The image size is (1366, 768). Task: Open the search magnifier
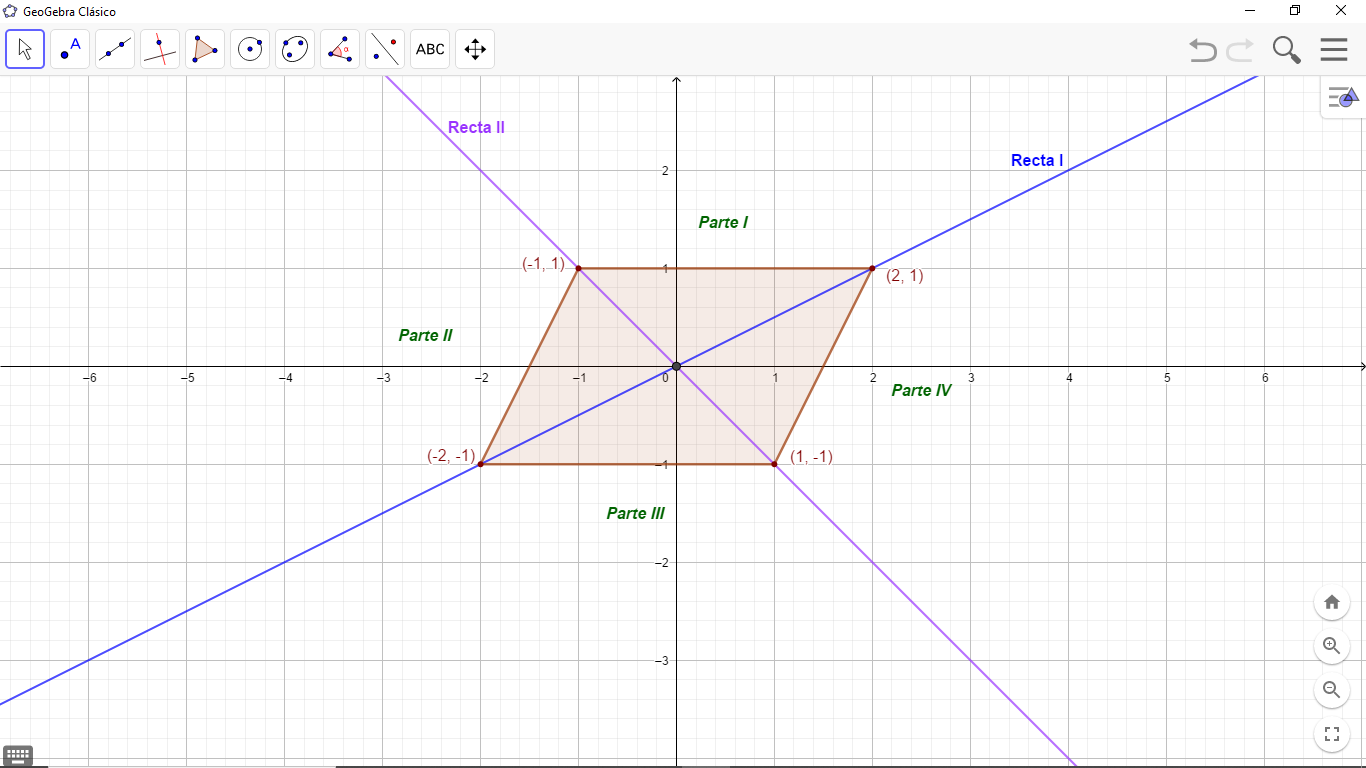[x=1286, y=50]
